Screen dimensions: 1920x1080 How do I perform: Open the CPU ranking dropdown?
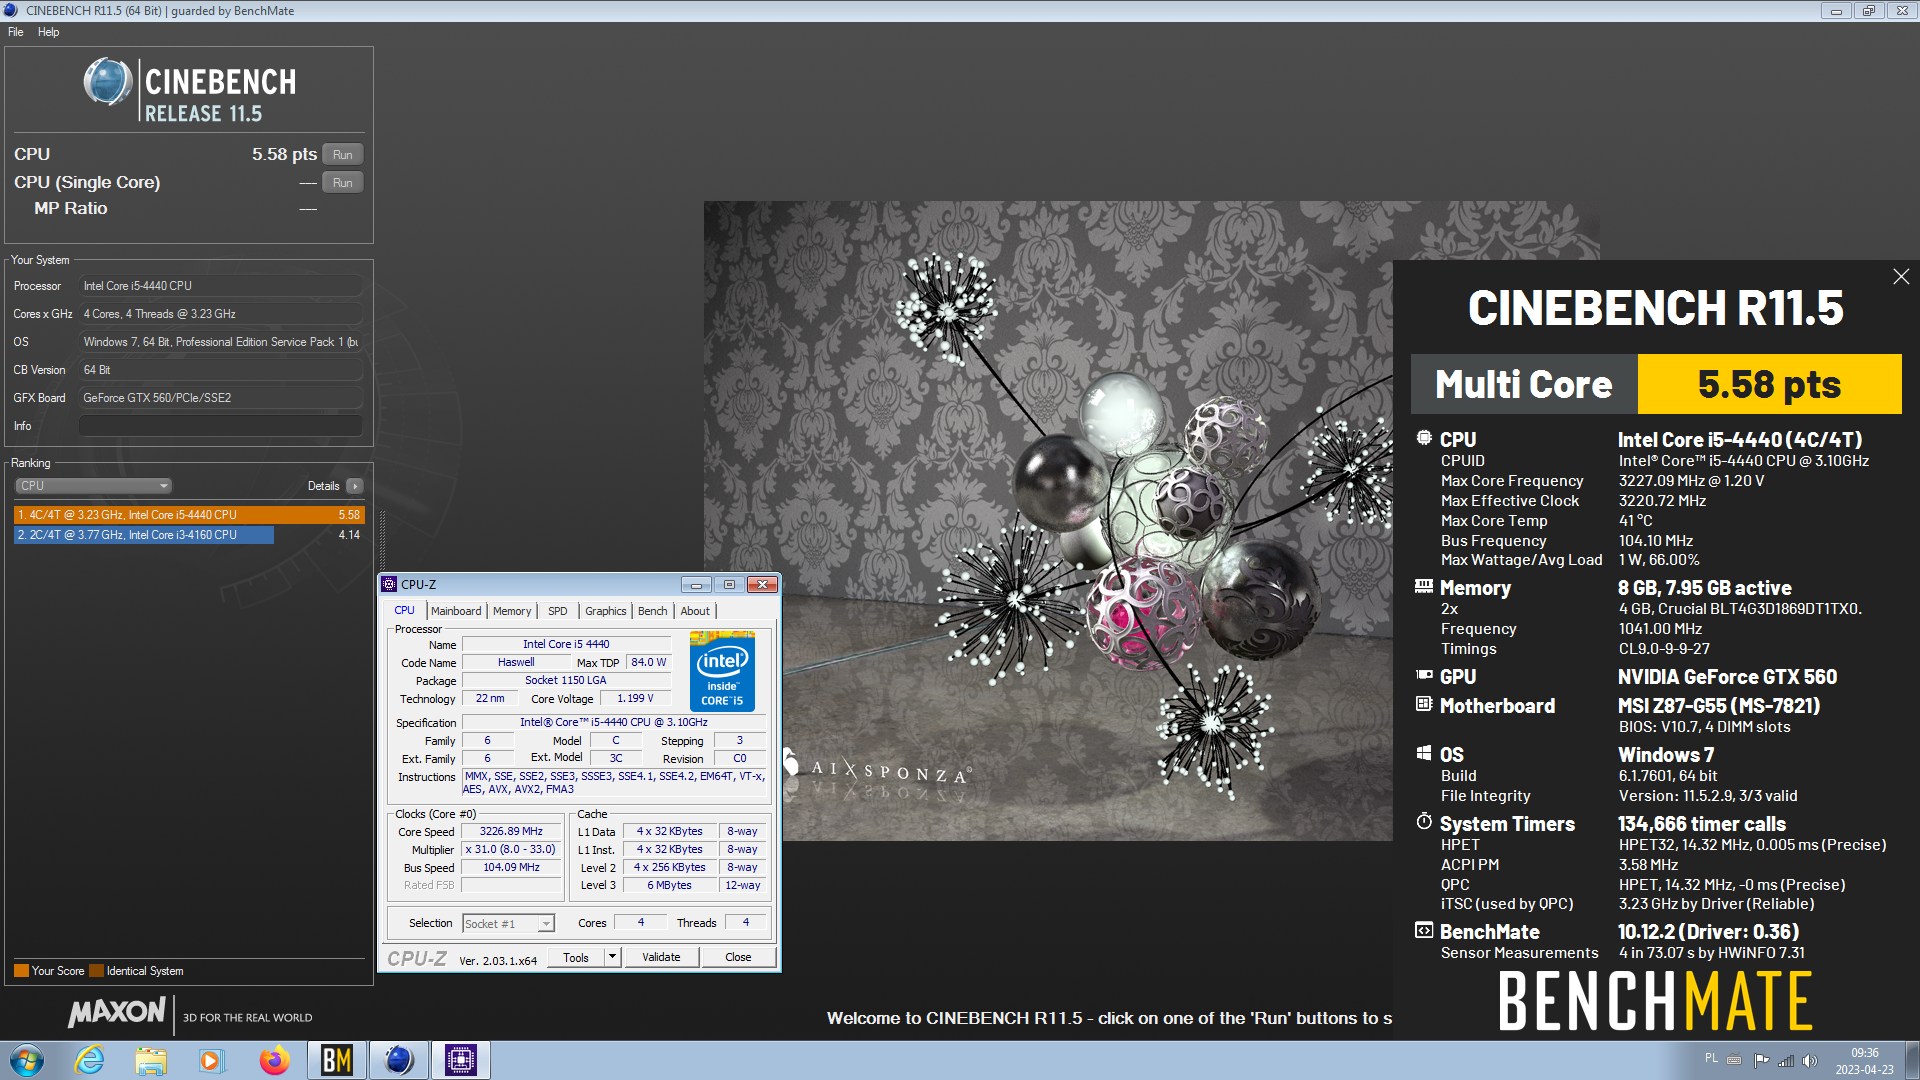93,486
